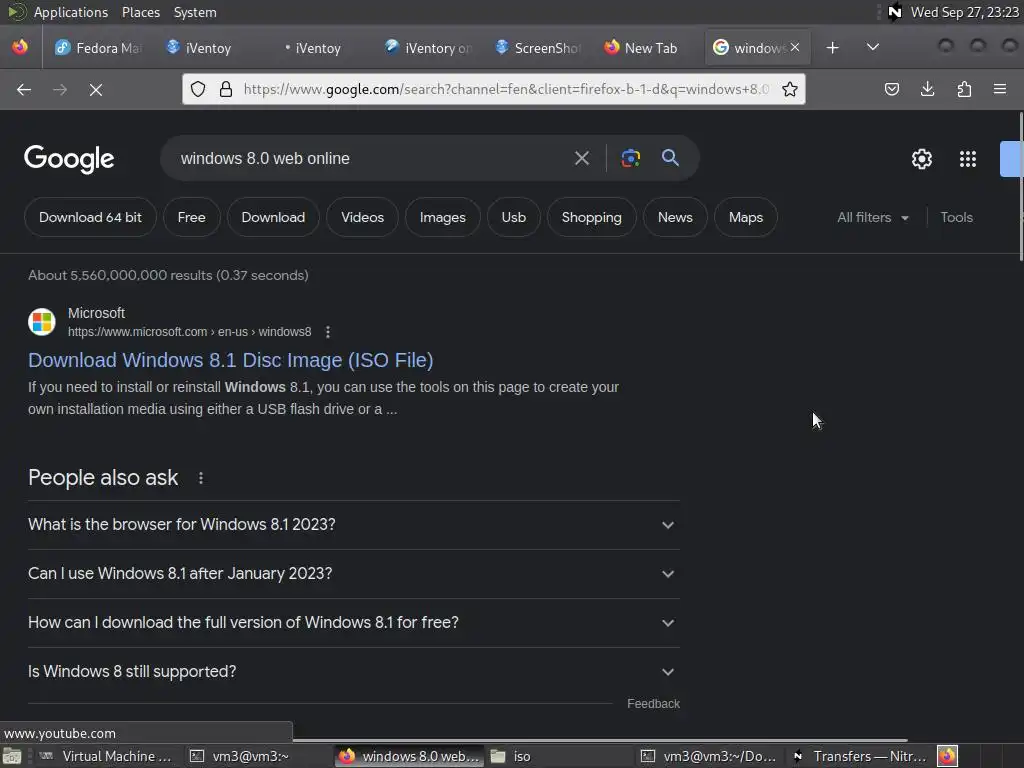Expand How can I download the full version
The height and width of the screenshot is (768, 1024).
[353, 623]
